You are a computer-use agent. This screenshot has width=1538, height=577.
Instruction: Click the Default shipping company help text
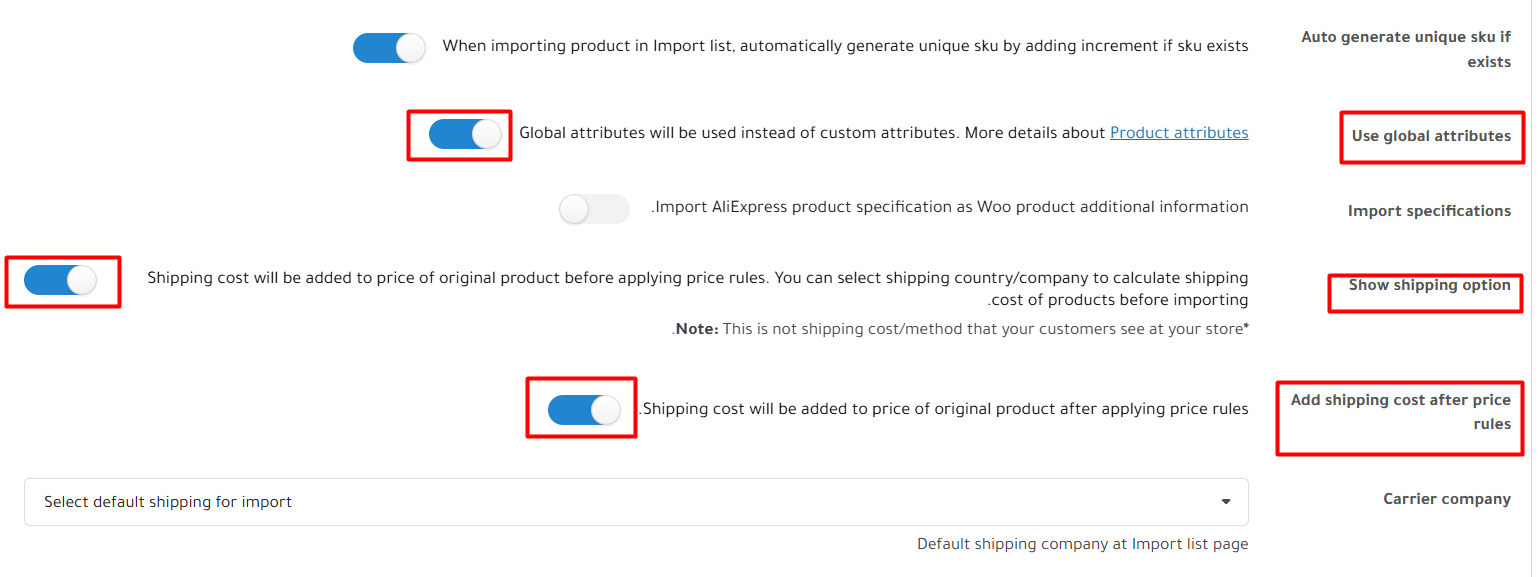point(1082,545)
